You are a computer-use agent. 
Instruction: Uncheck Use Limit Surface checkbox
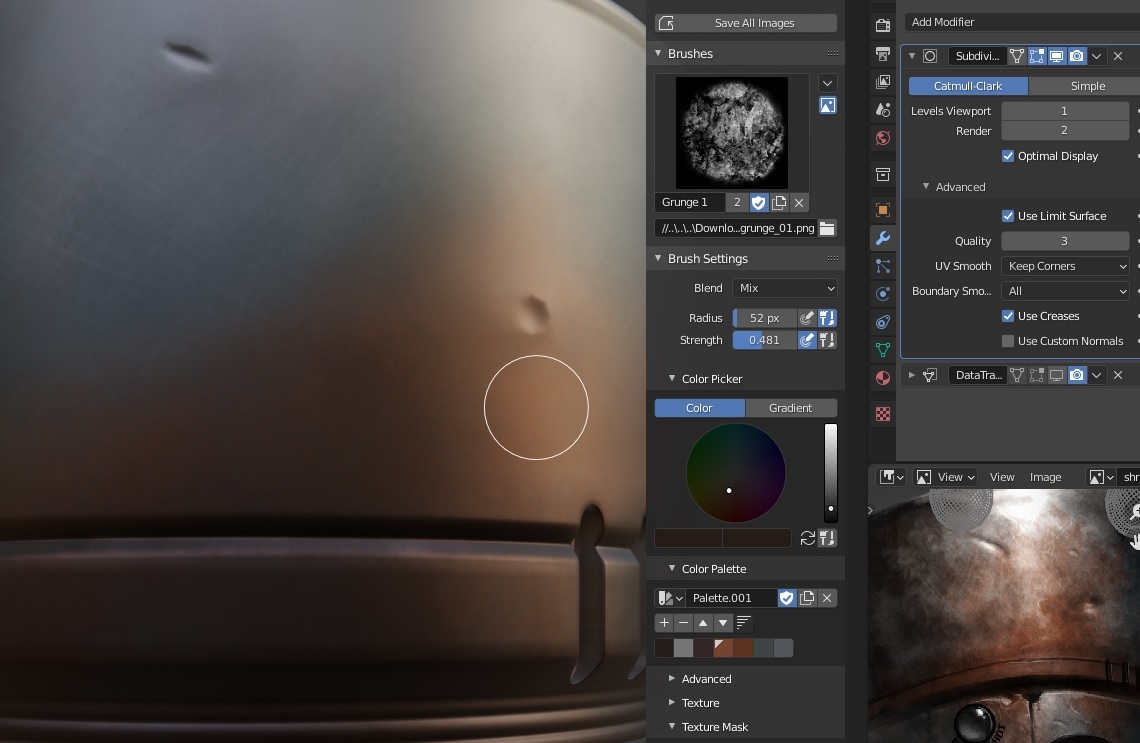click(x=1008, y=216)
